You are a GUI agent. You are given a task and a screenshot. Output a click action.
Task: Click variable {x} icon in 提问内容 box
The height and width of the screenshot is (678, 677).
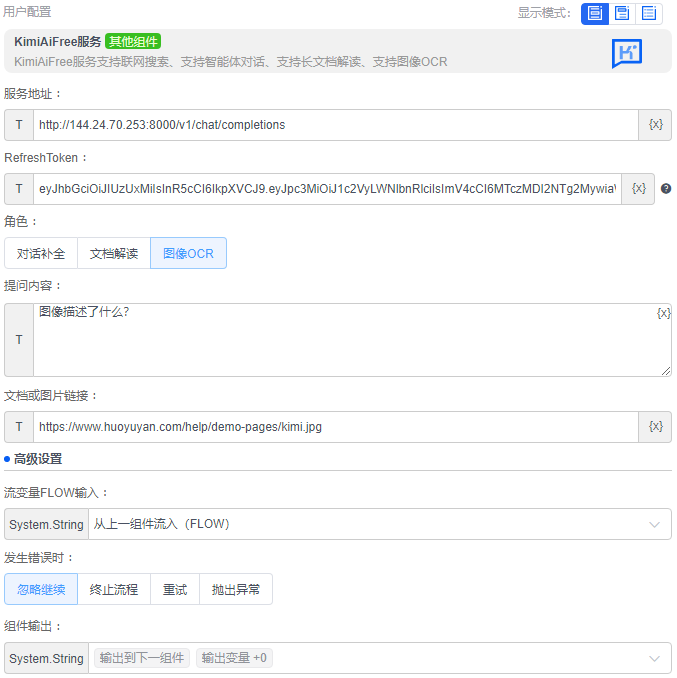coord(663,313)
